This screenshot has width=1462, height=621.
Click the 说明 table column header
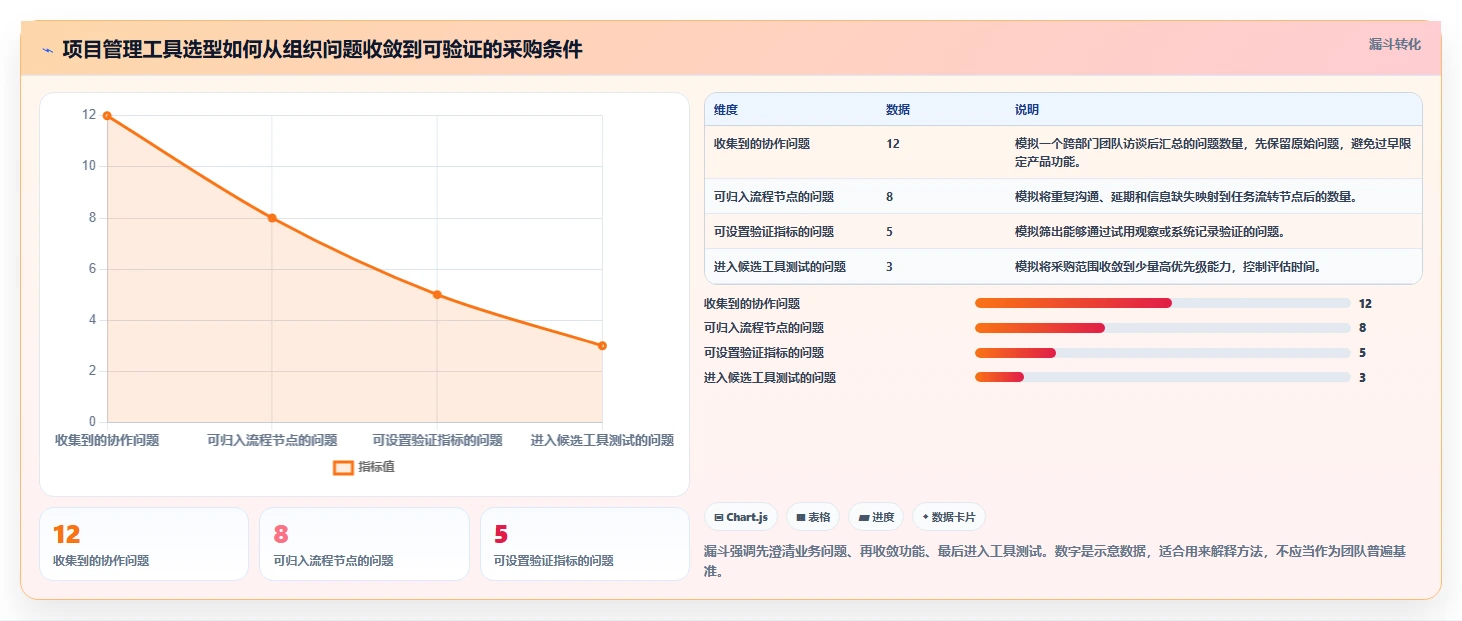(1027, 109)
